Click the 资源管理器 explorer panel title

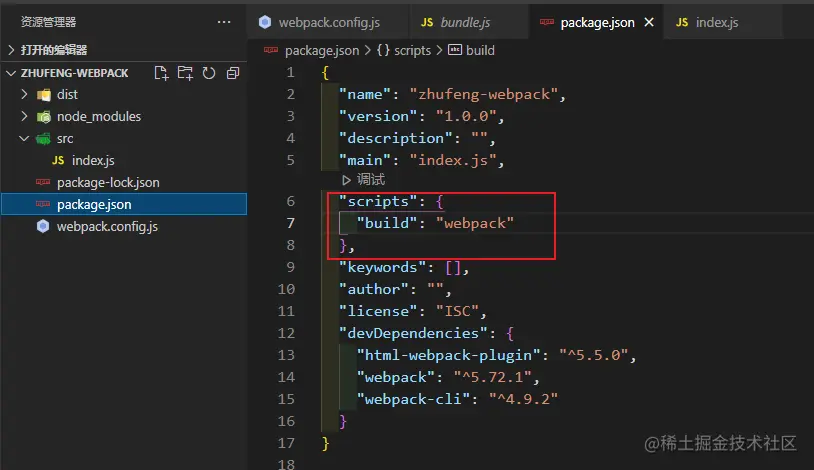(48, 22)
